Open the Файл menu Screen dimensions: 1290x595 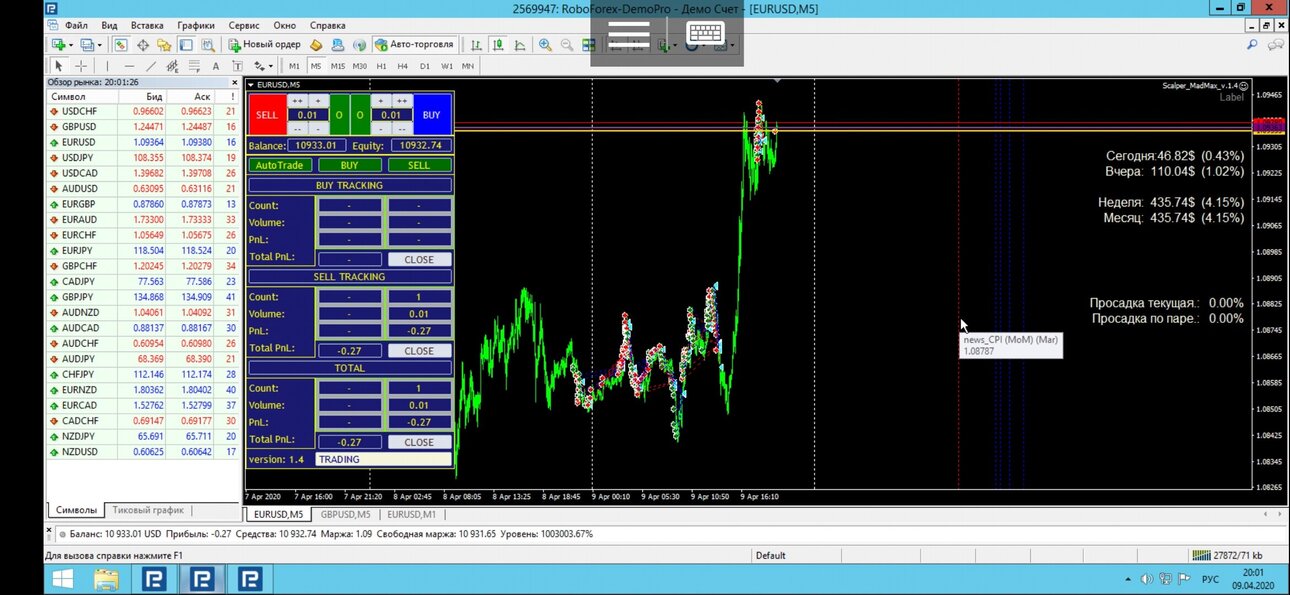[x=75, y=25]
